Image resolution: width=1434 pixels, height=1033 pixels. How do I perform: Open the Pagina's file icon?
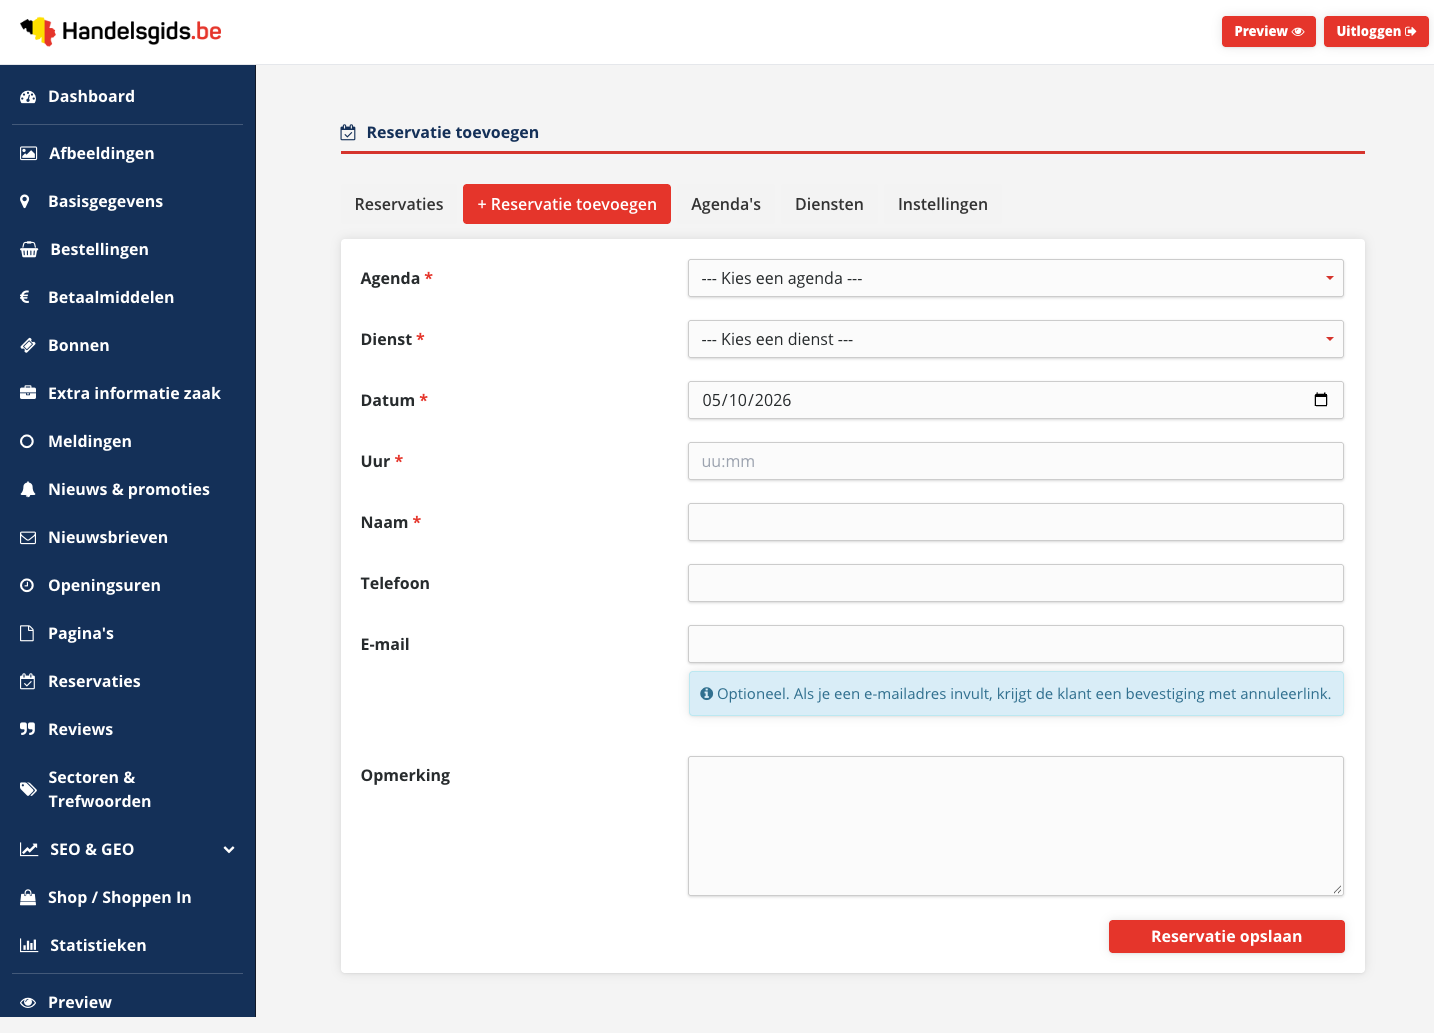point(27,633)
